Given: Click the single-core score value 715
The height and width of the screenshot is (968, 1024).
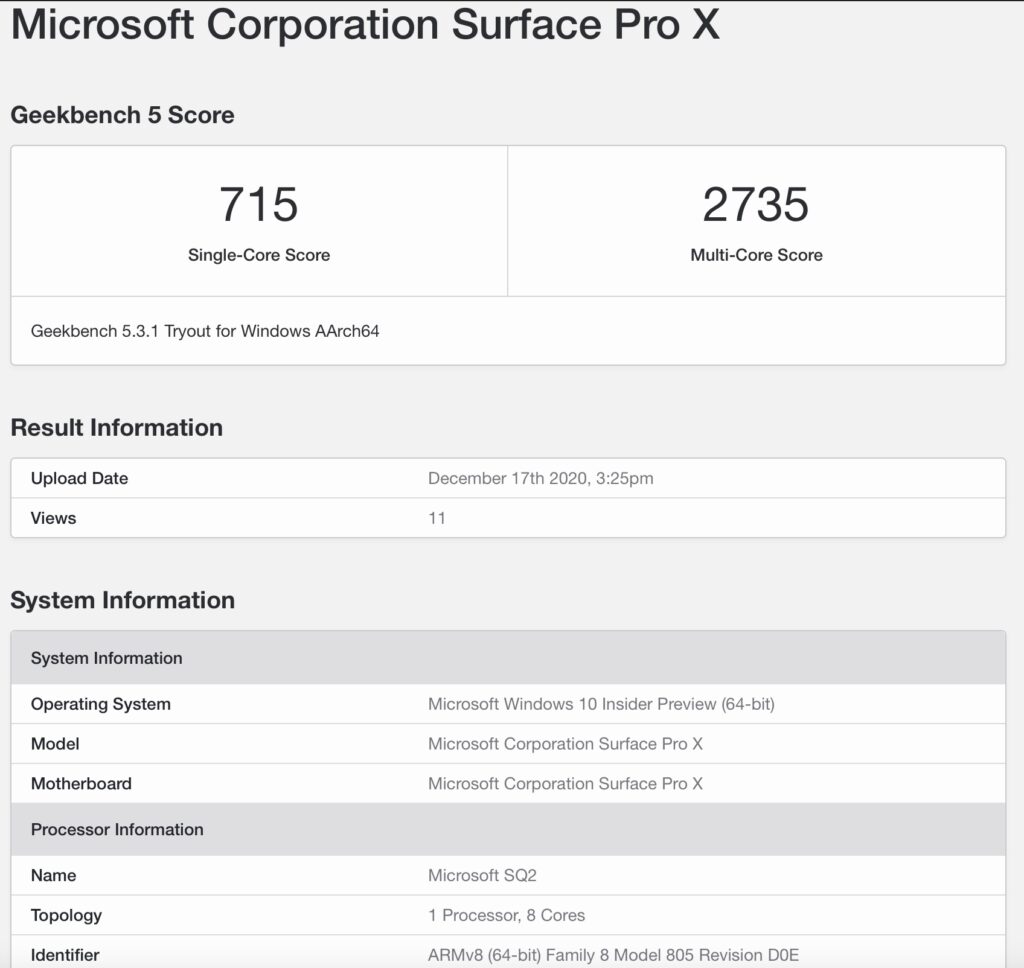Looking at the screenshot, I should coord(259,204).
